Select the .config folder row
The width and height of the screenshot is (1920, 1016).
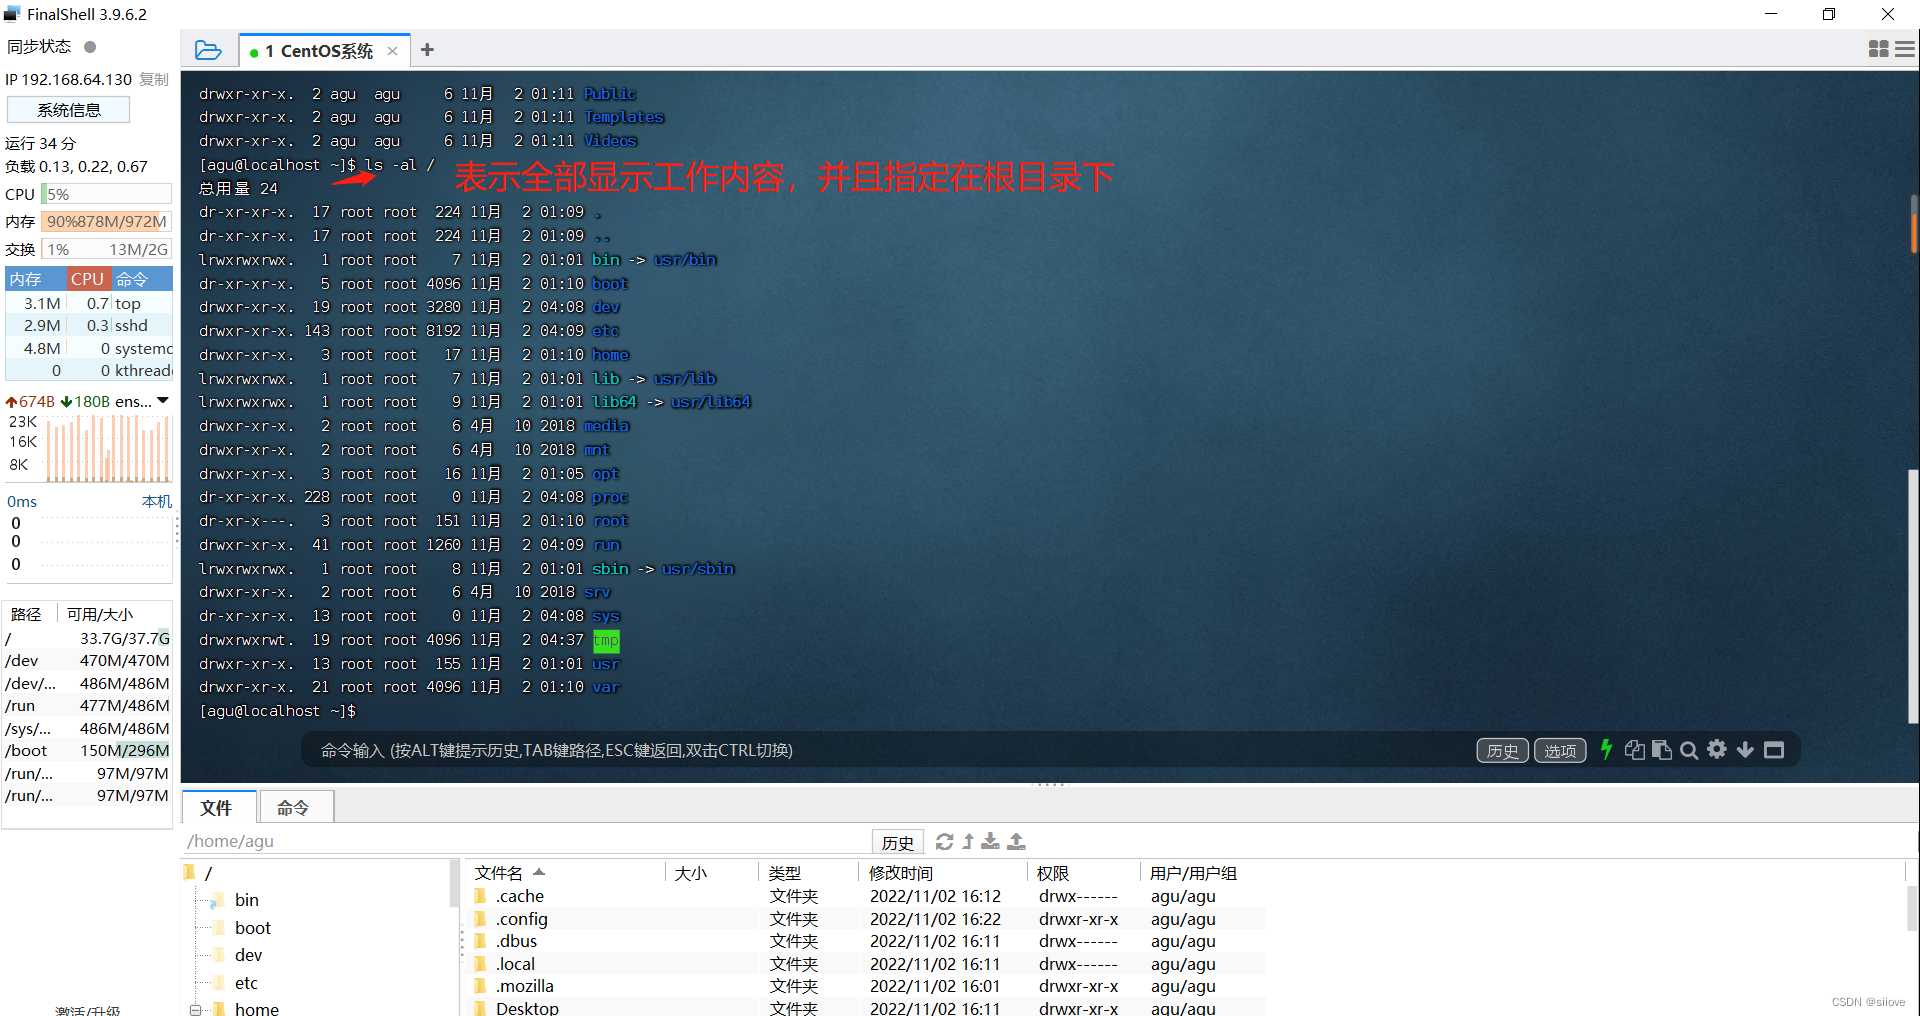pos(867,919)
